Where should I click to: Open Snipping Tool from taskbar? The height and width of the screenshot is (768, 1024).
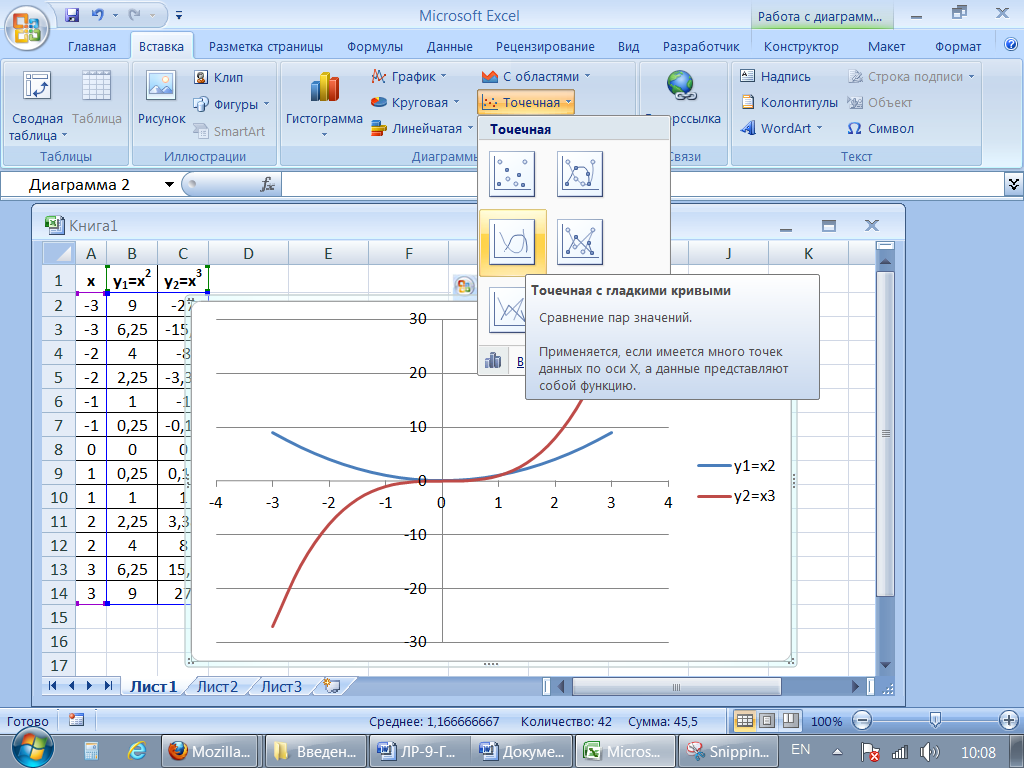[727, 751]
